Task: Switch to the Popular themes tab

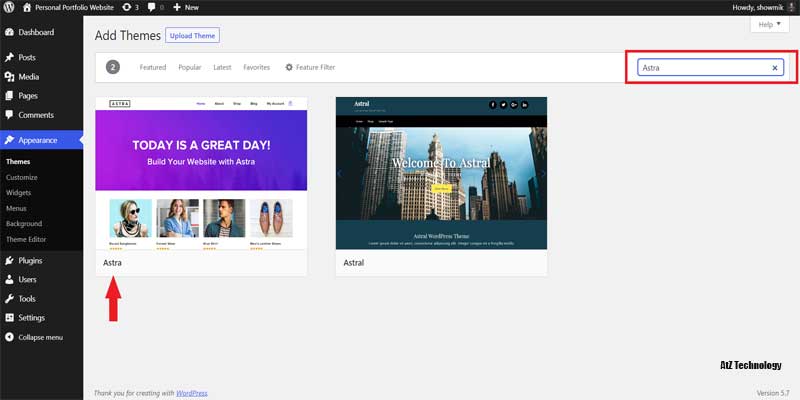Action: click(x=190, y=67)
